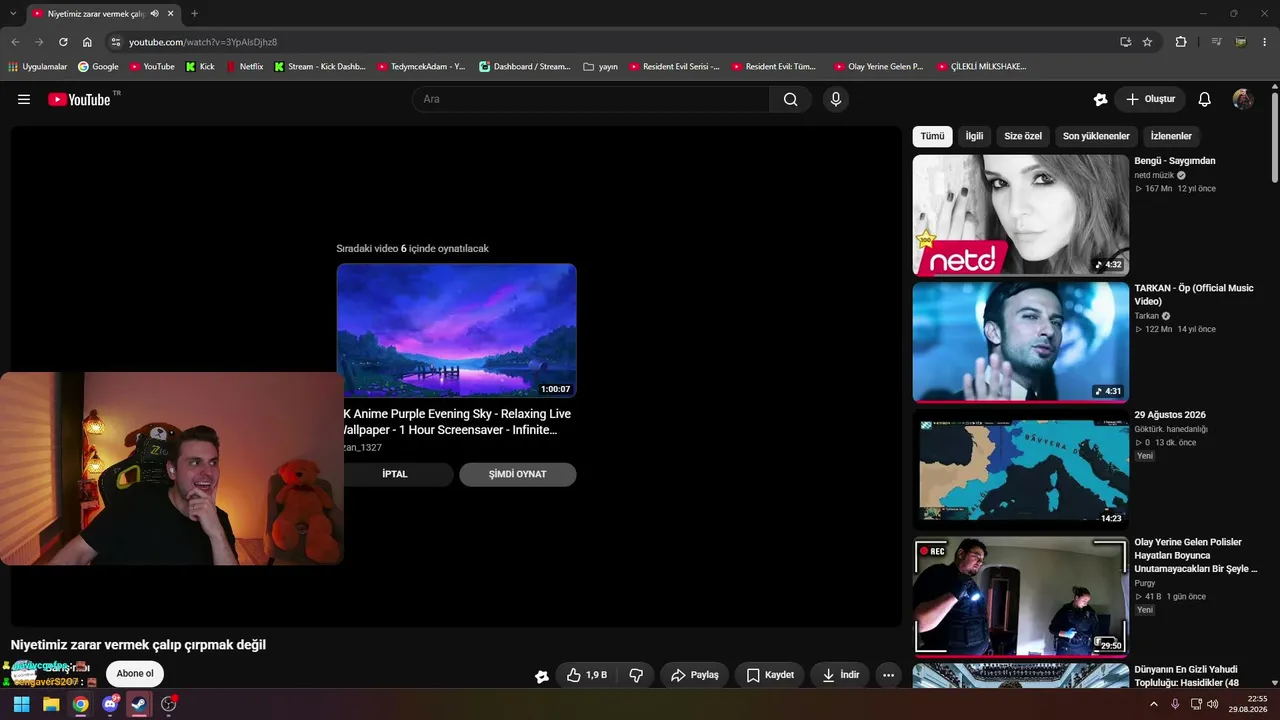Open the 29 Ağustos 2026 video thumbnail
1280x720 pixels.
pos(1021,469)
